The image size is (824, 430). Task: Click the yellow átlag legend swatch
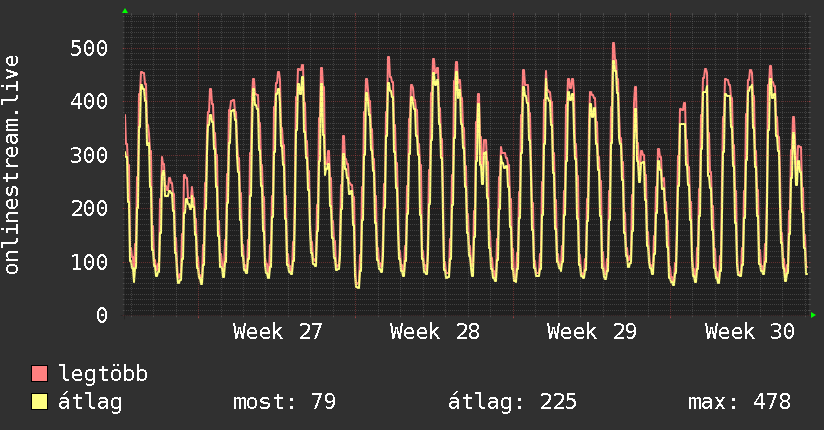click(x=39, y=402)
